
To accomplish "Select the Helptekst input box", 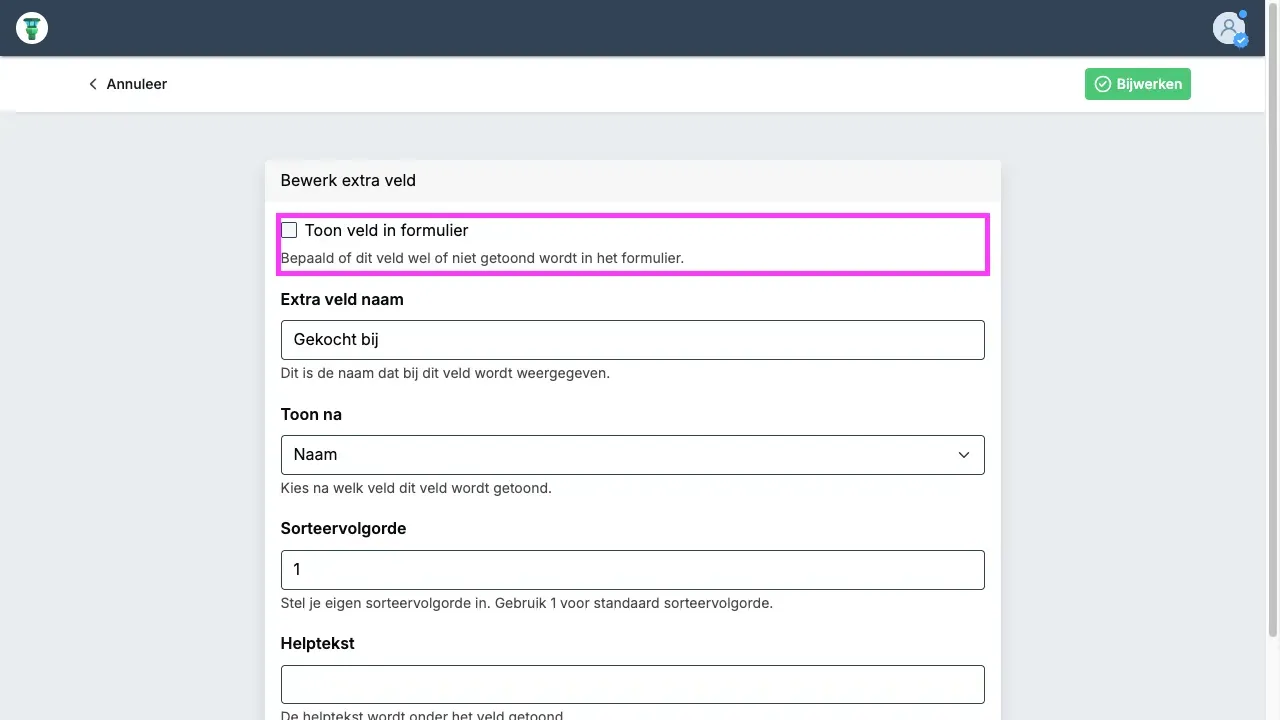I will [632, 685].
